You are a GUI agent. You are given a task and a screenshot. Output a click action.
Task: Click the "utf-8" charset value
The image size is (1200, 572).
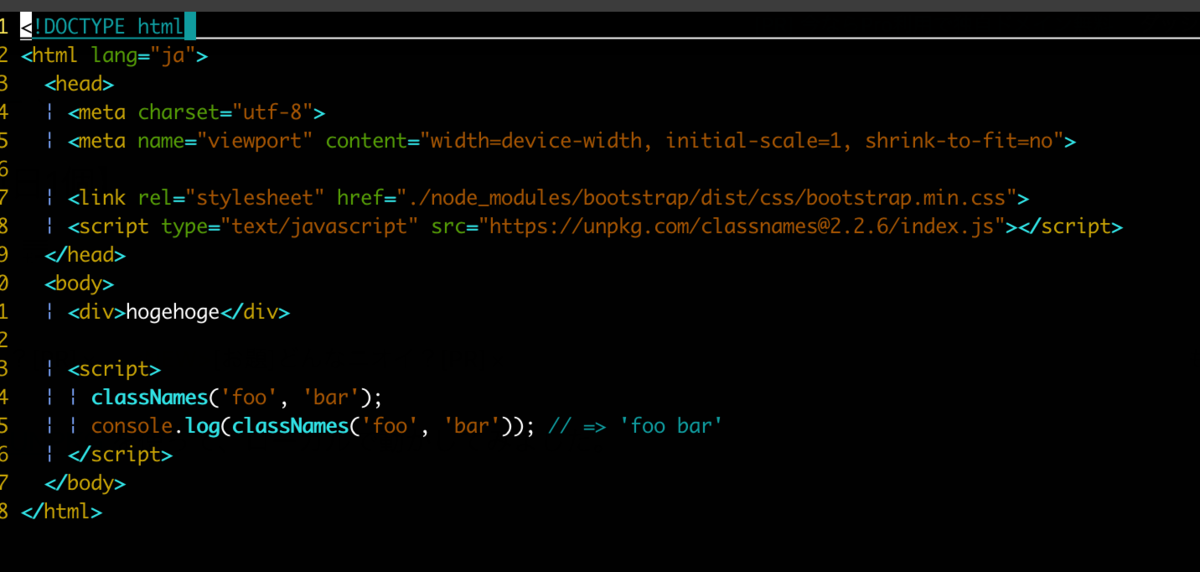click(x=272, y=112)
